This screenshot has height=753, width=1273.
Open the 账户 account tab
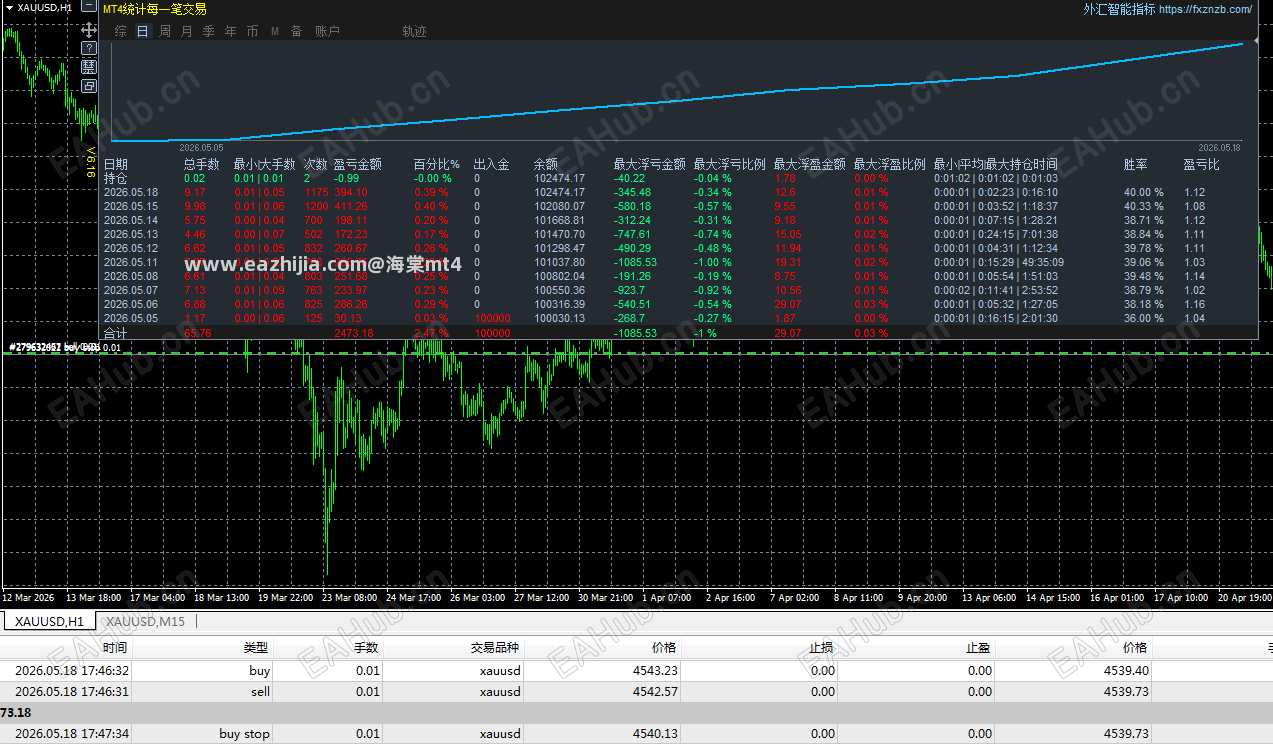327,31
